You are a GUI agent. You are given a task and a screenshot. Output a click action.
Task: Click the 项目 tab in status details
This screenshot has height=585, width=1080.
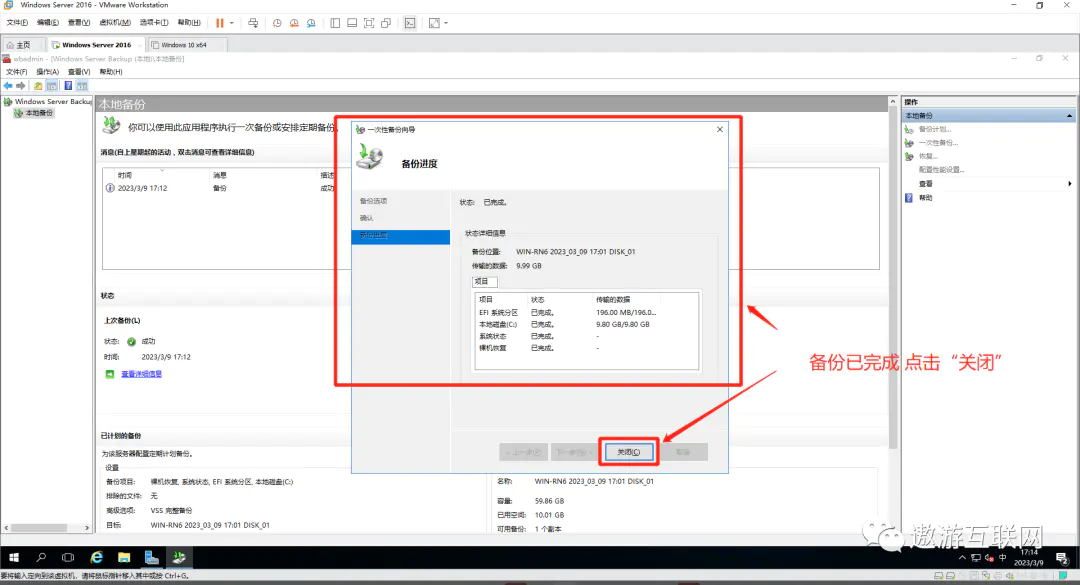click(484, 281)
